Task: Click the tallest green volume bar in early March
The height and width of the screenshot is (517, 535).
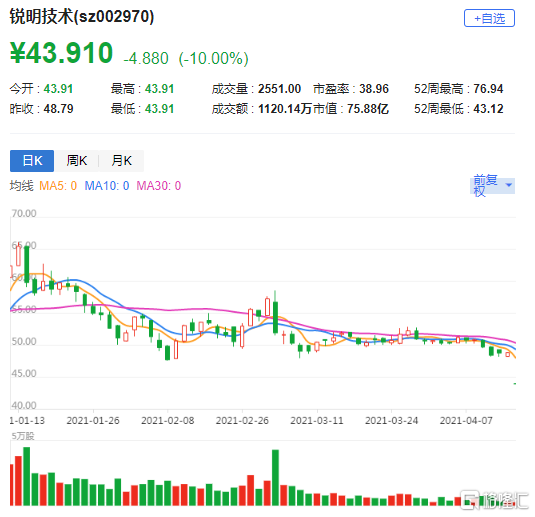Action: coord(275,478)
